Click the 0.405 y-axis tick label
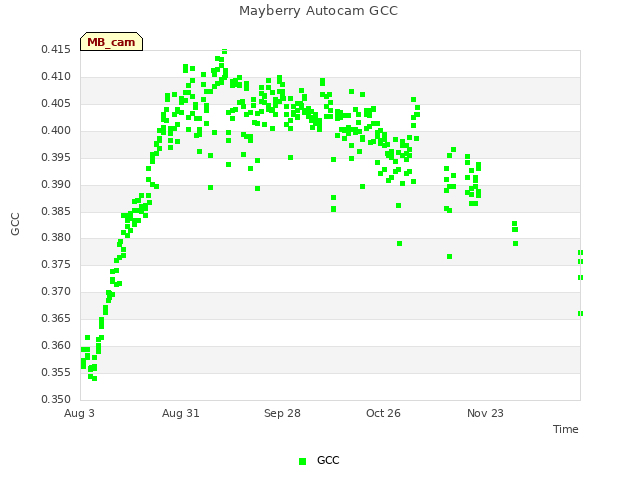This screenshot has height=480, width=640. pos(56,104)
